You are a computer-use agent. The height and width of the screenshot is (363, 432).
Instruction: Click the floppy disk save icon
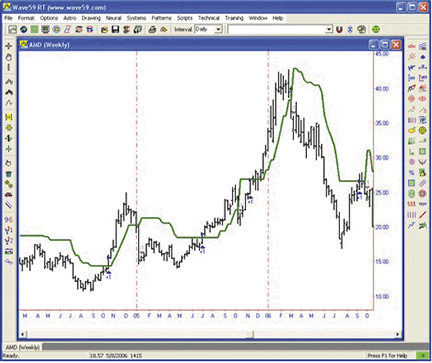click(115, 30)
